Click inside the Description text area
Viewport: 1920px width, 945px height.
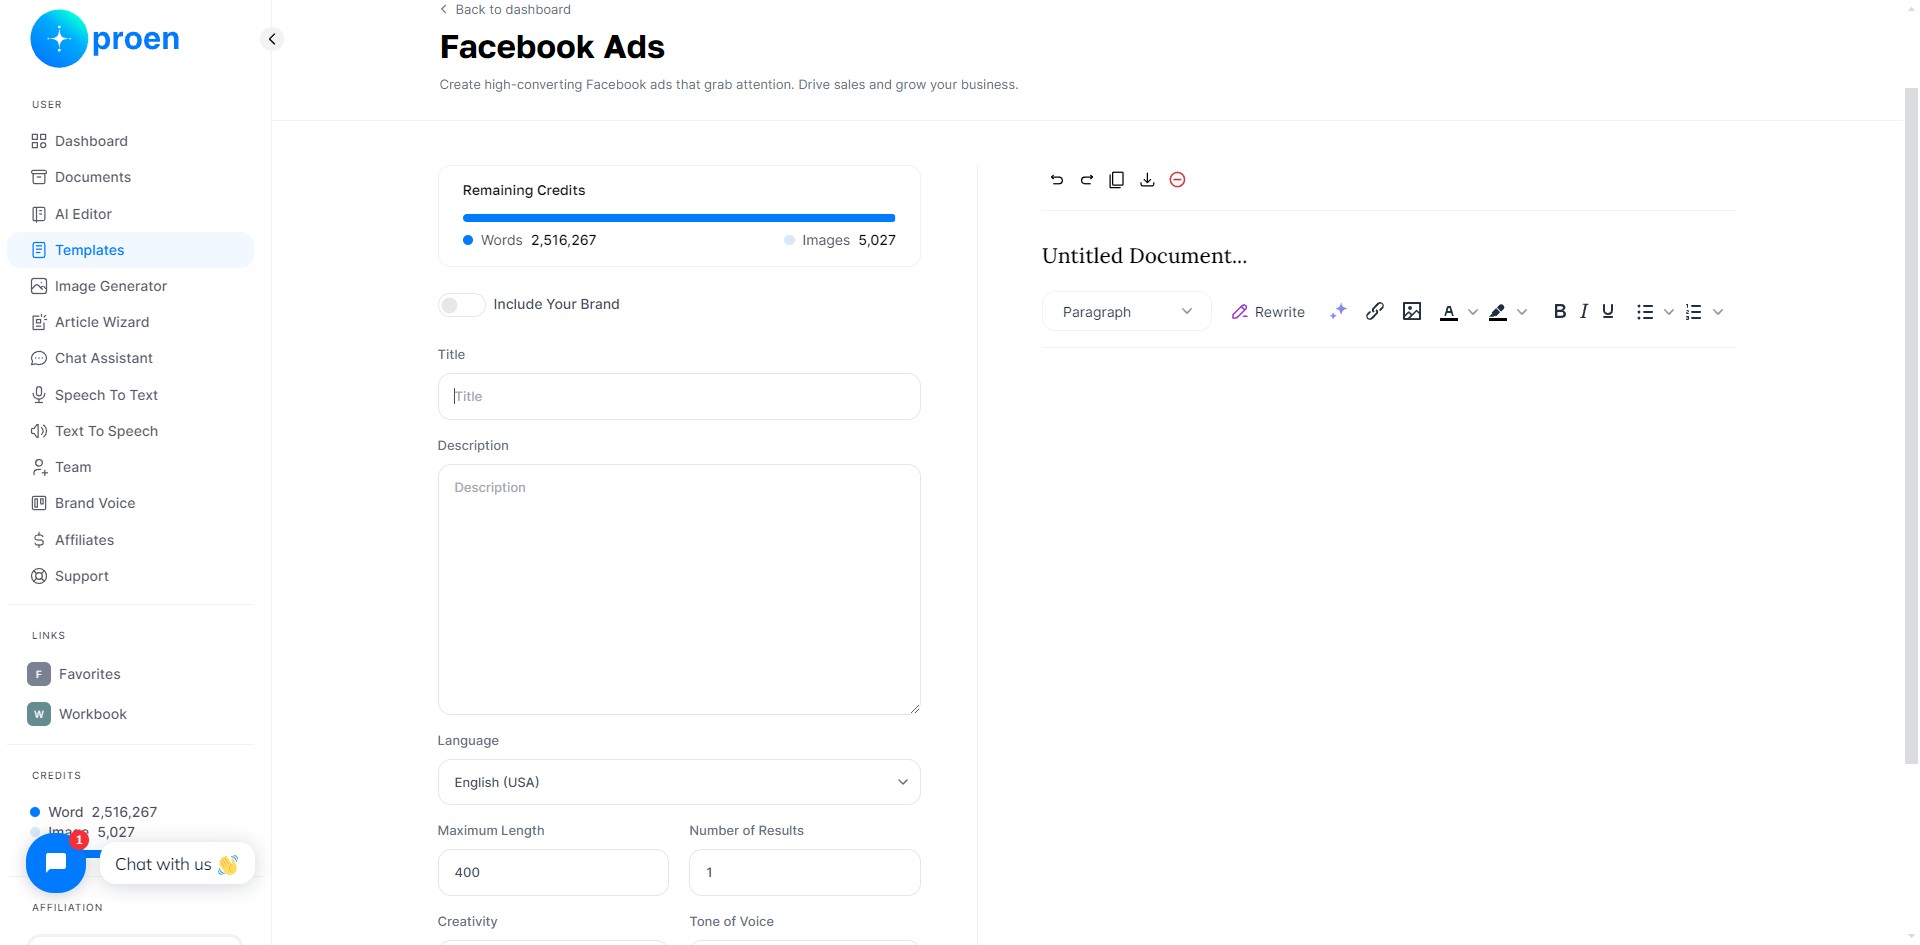click(679, 589)
